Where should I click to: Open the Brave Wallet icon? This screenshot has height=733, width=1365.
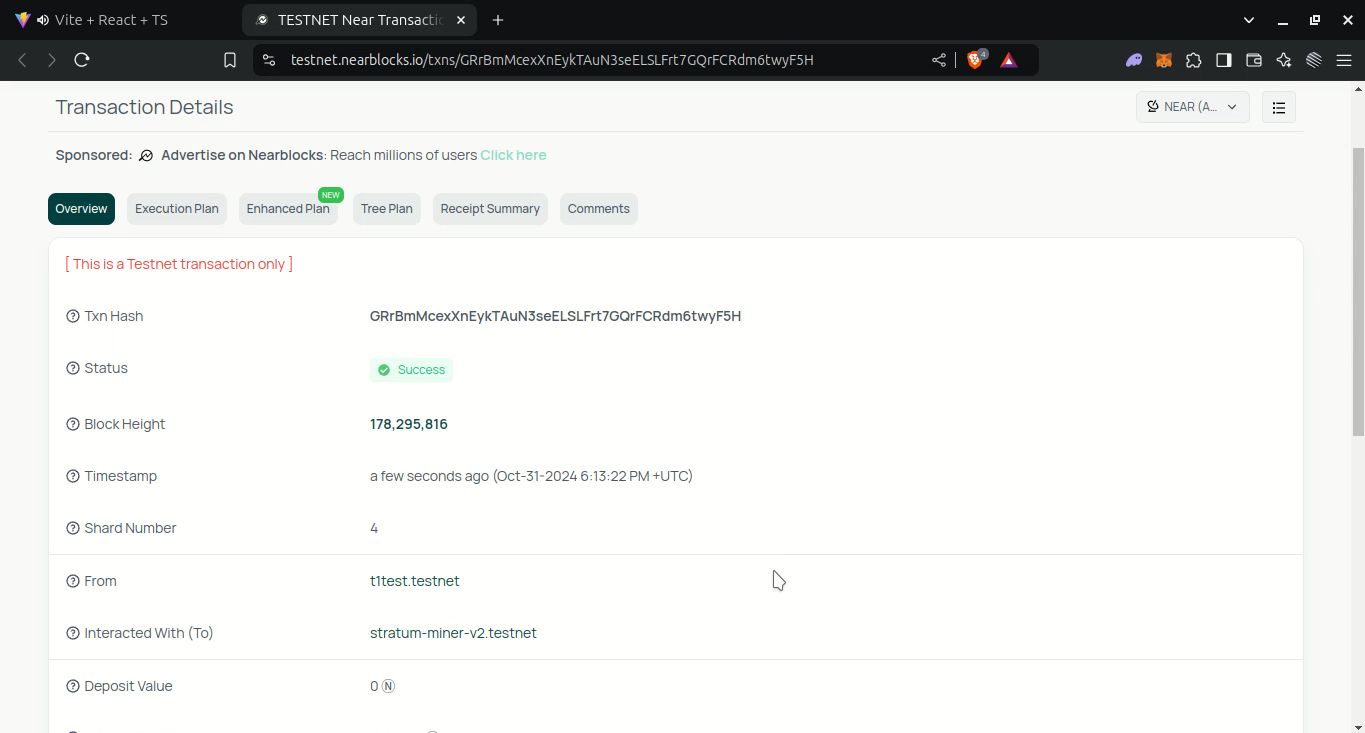click(x=1253, y=60)
